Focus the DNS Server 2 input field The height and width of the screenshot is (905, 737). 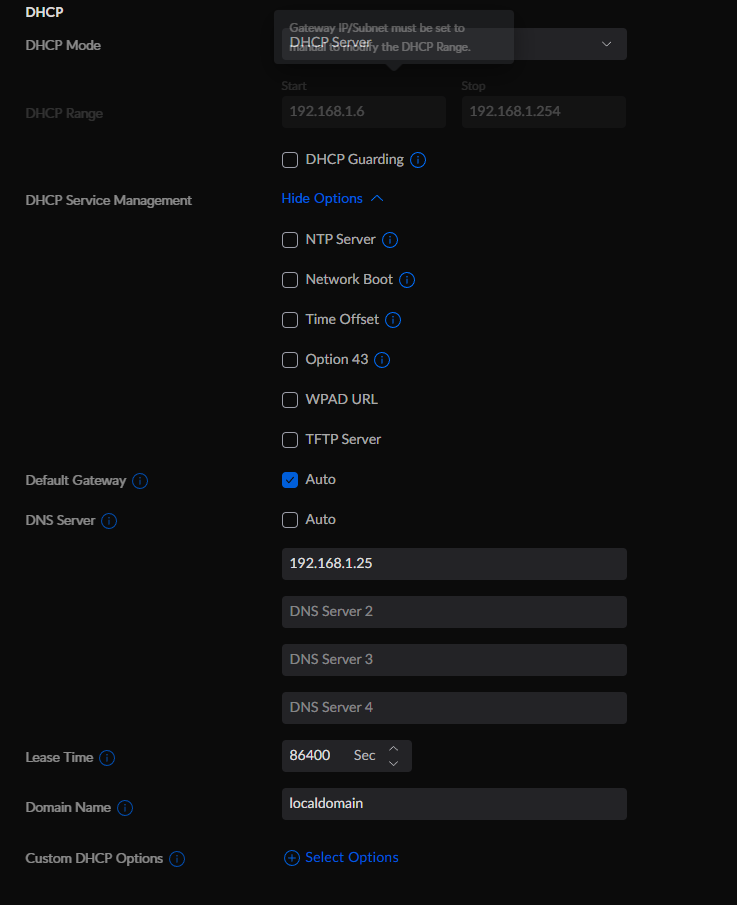click(454, 612)
